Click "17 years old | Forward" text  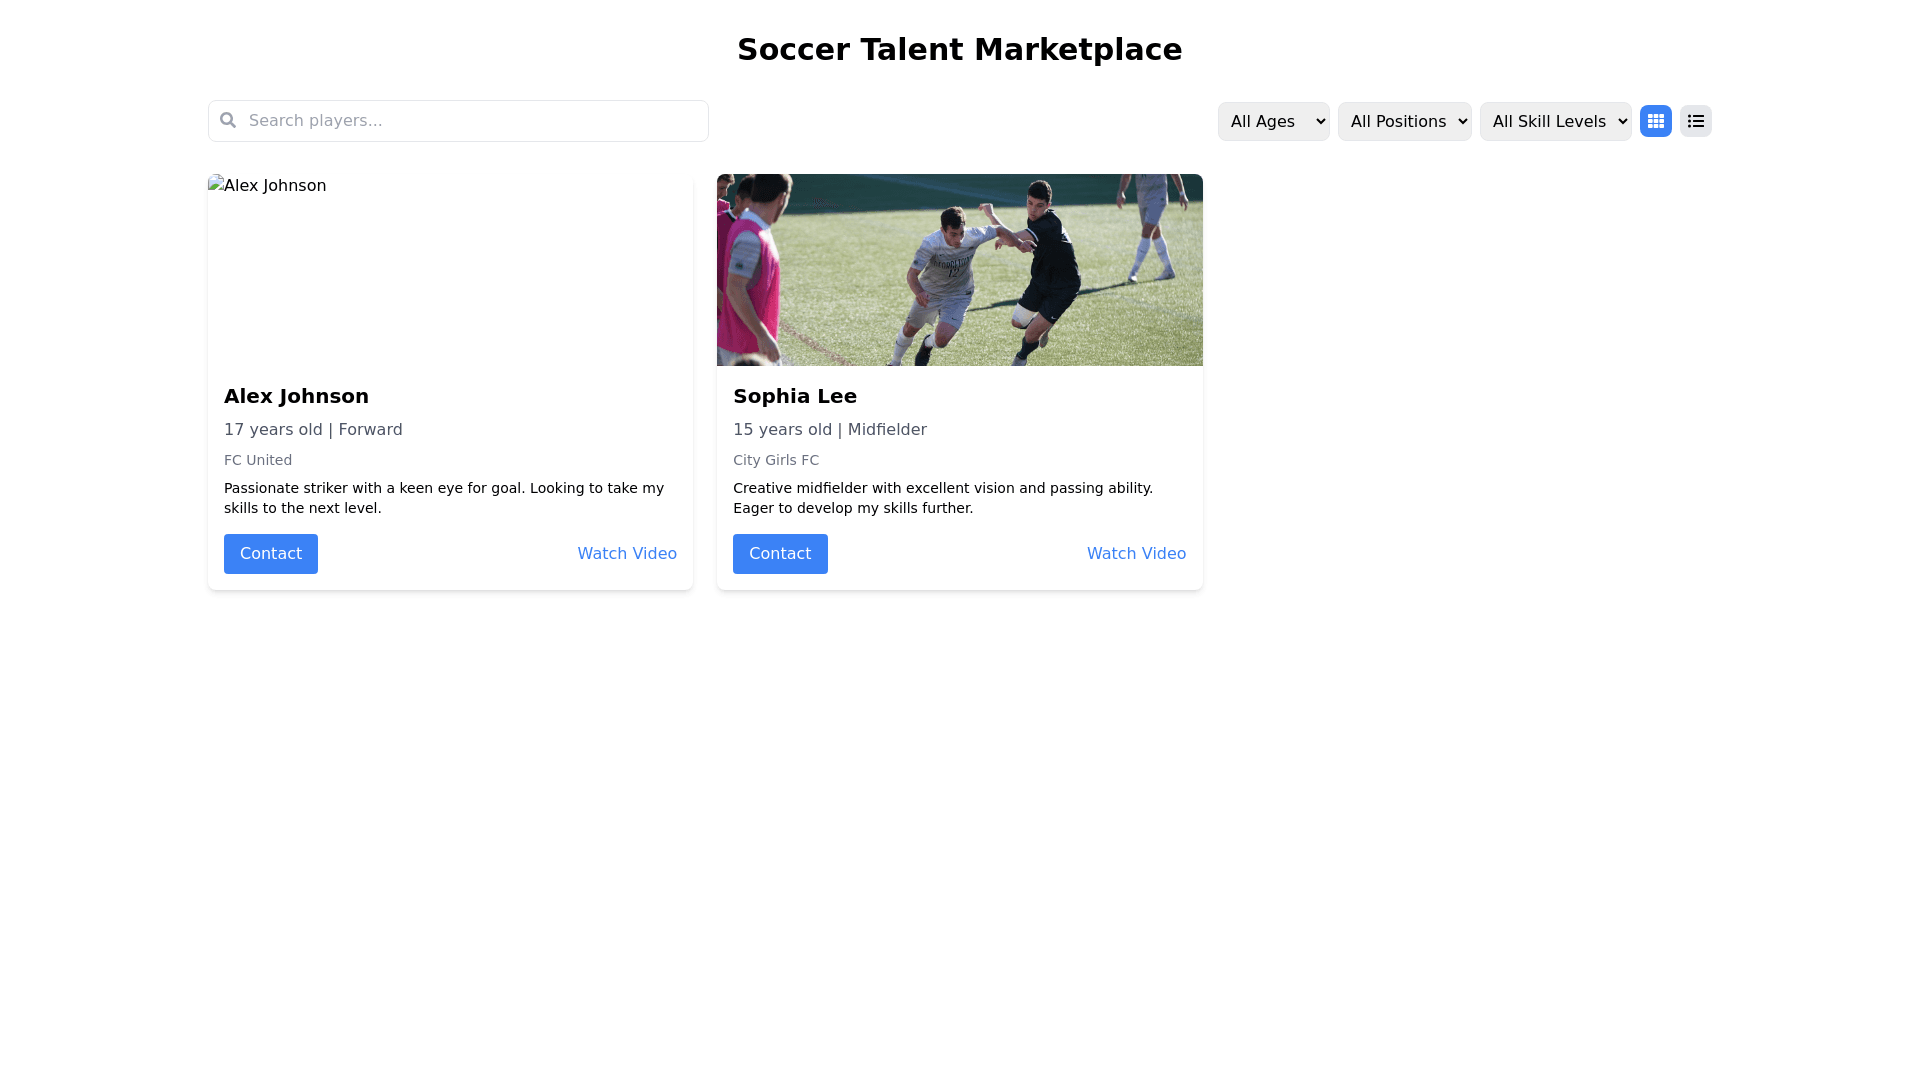click(313, 429)
